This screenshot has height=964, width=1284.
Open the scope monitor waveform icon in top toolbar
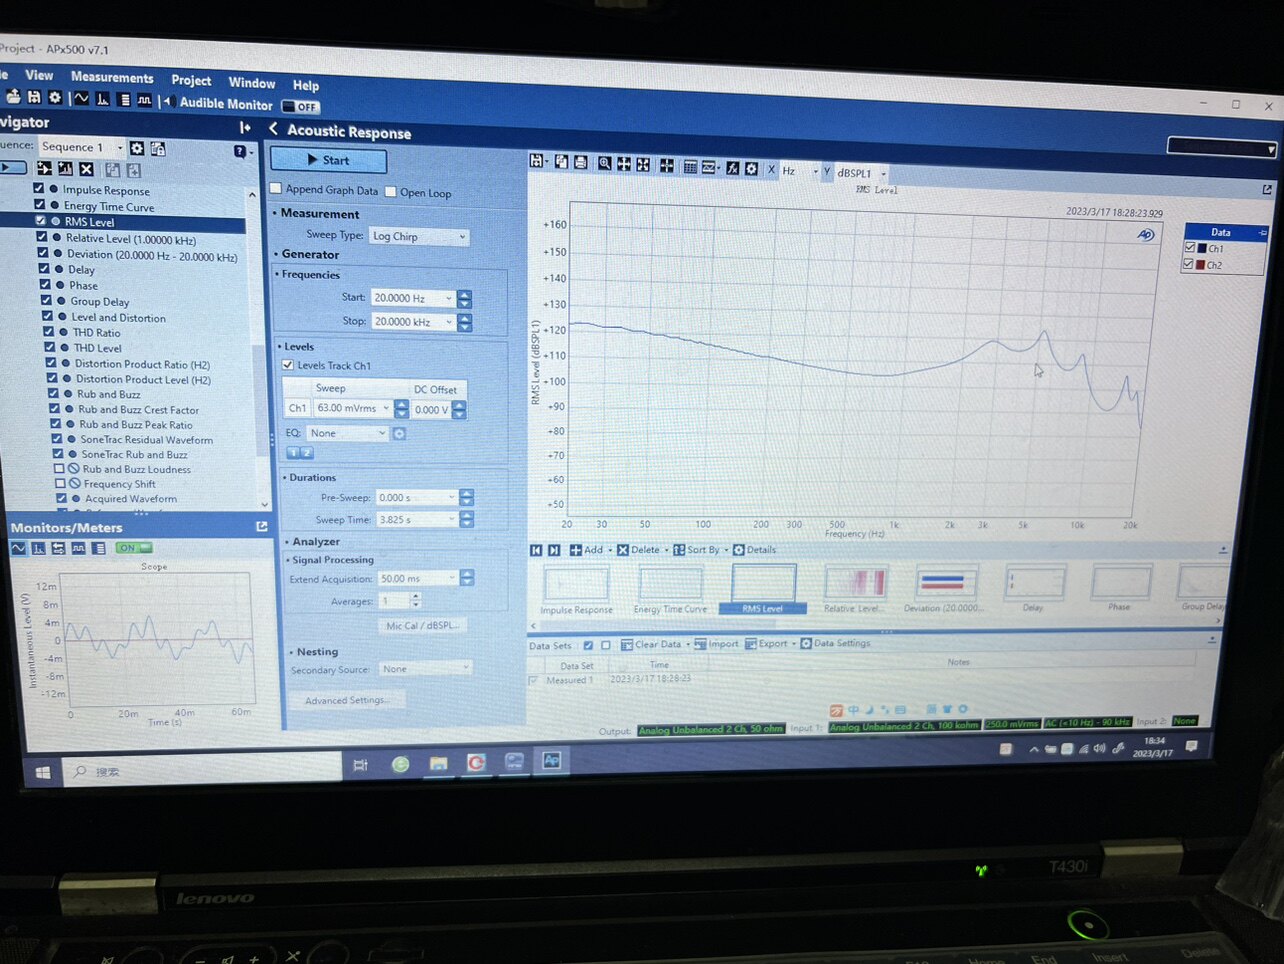(x=81, y=98)
